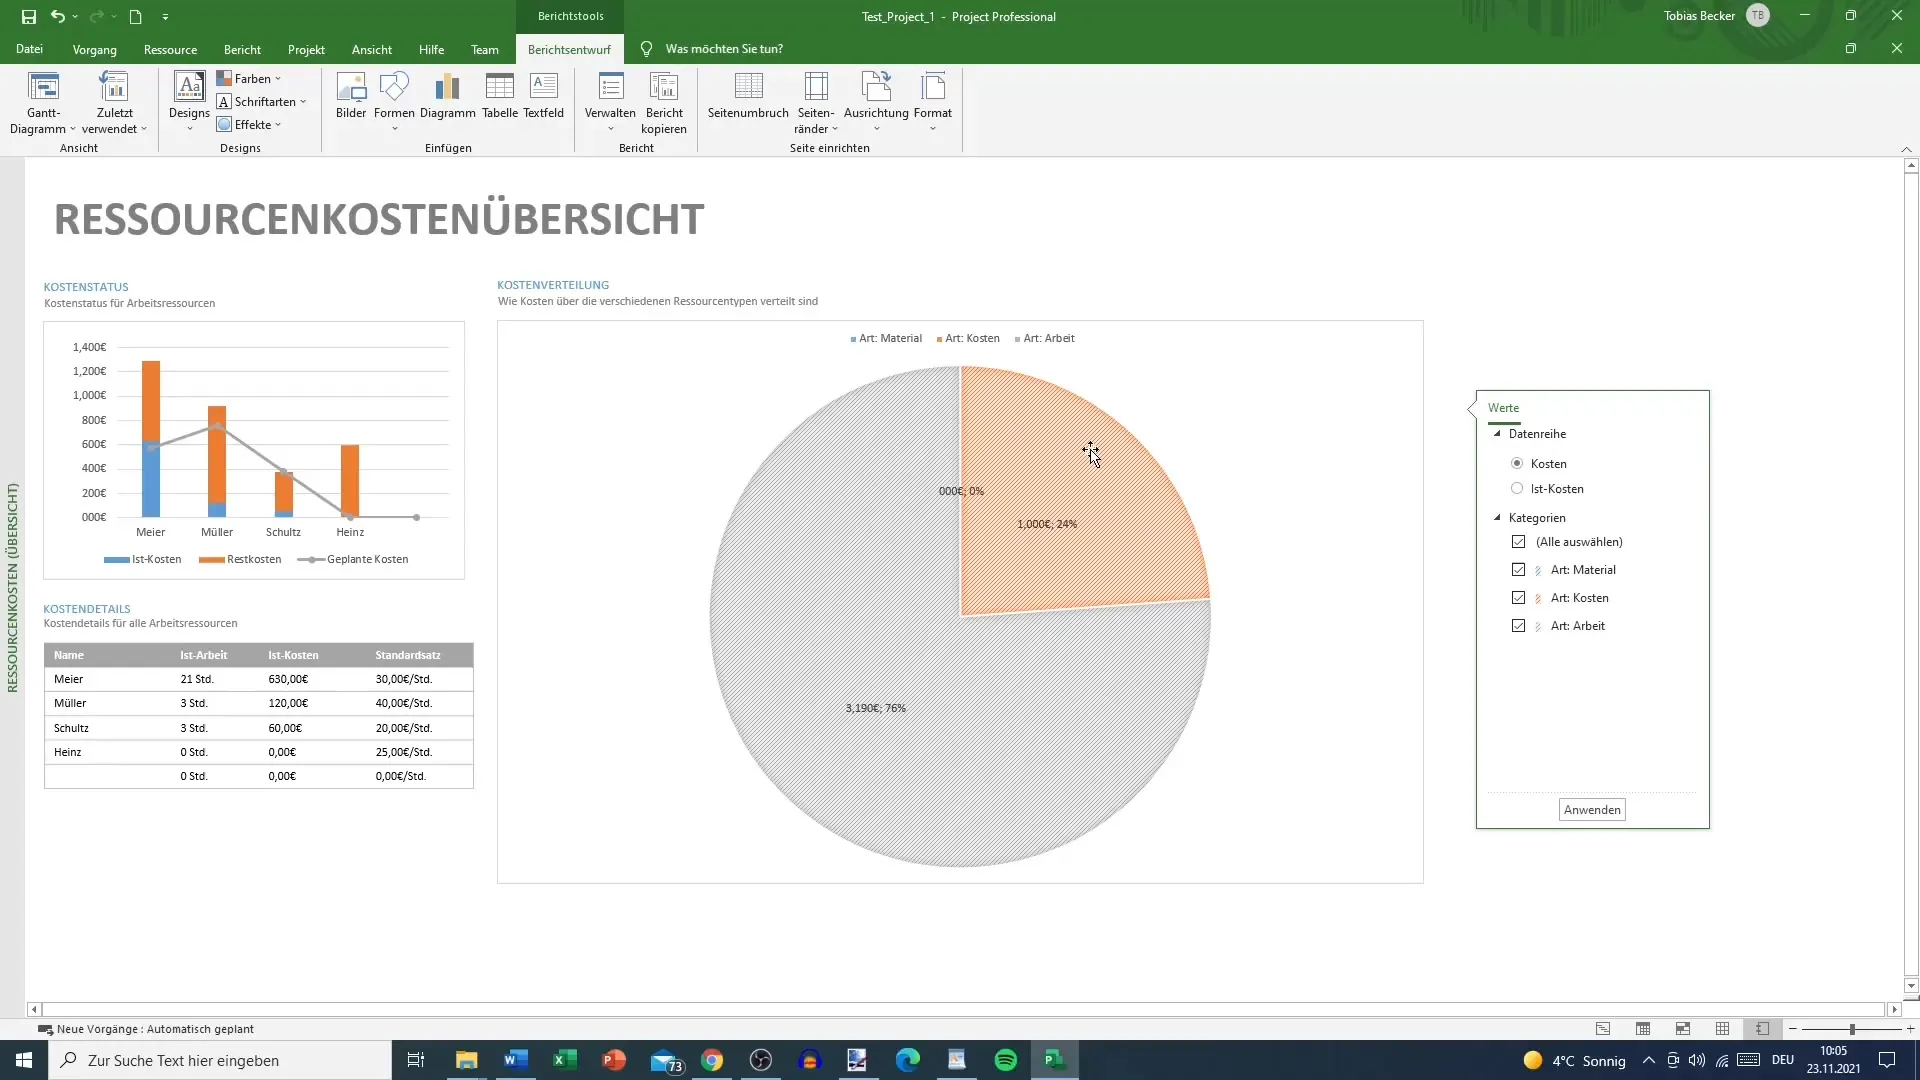Click the Tobias Becker account name
The height and width of the screenshot is (1080, 1920).
[x=1699, y=16]
